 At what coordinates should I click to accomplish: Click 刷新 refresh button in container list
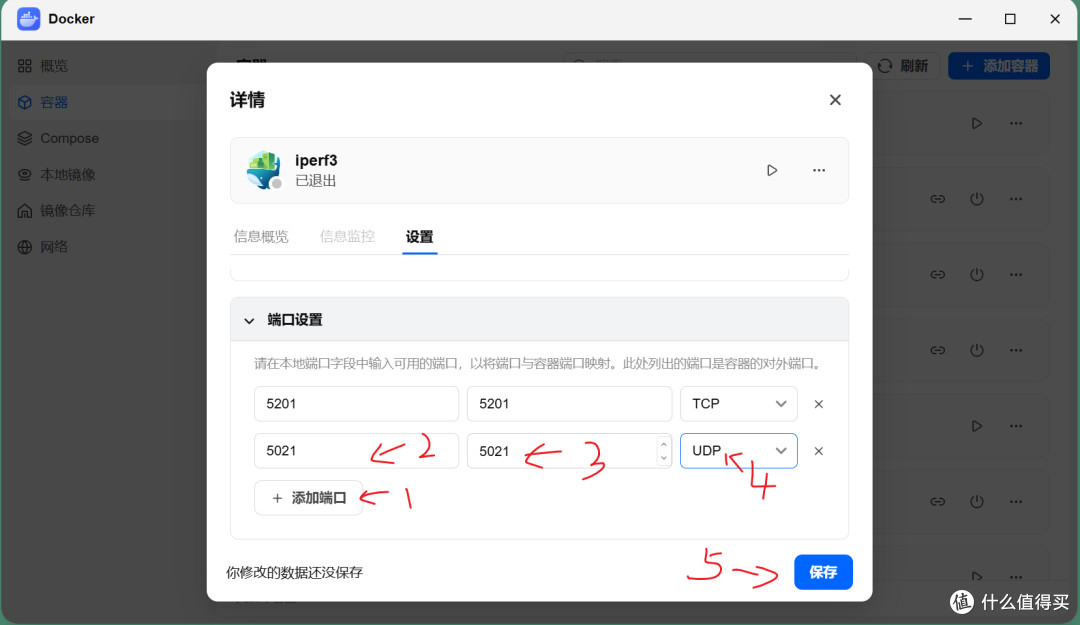[x=902, y=65]
